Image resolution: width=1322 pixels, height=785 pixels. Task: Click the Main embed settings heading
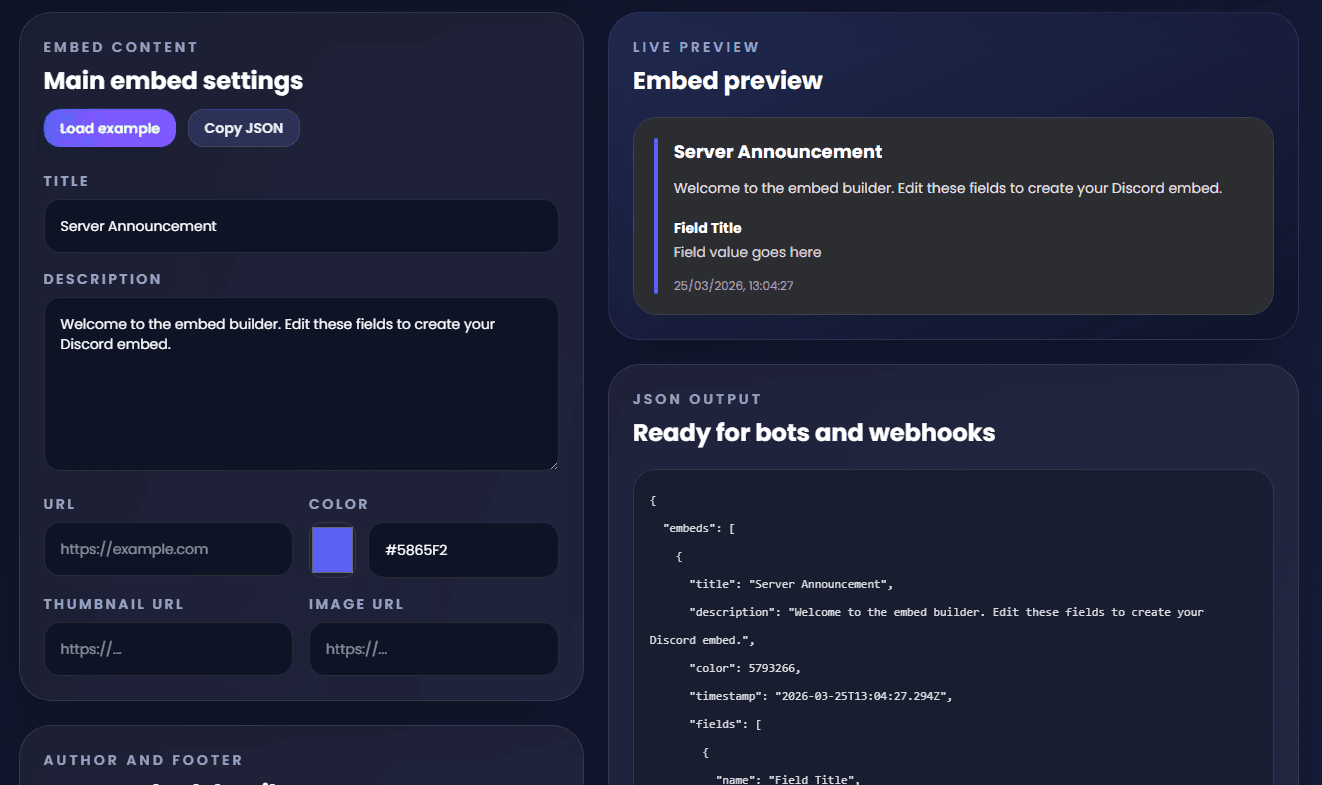click(172, 81)
